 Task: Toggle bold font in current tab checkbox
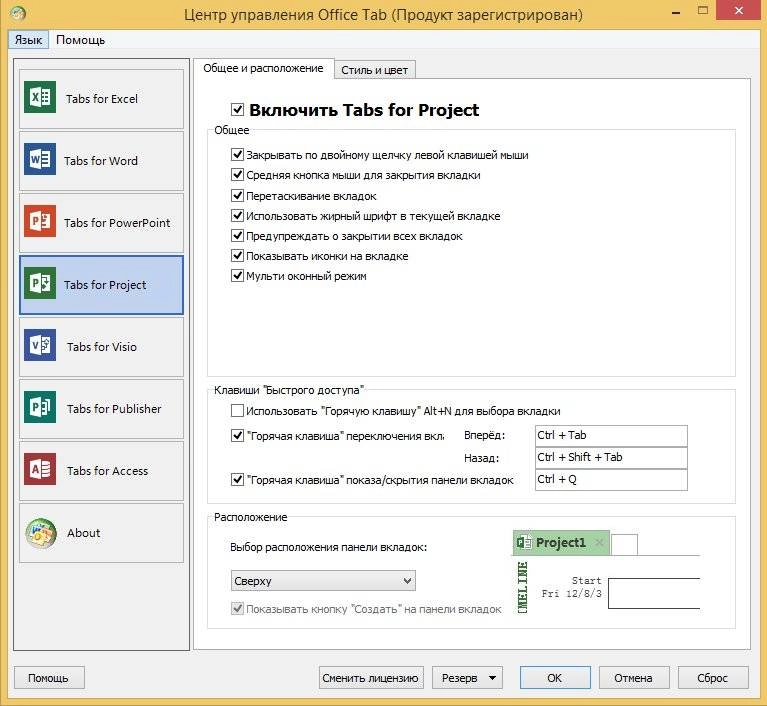(x=237, y=215)
